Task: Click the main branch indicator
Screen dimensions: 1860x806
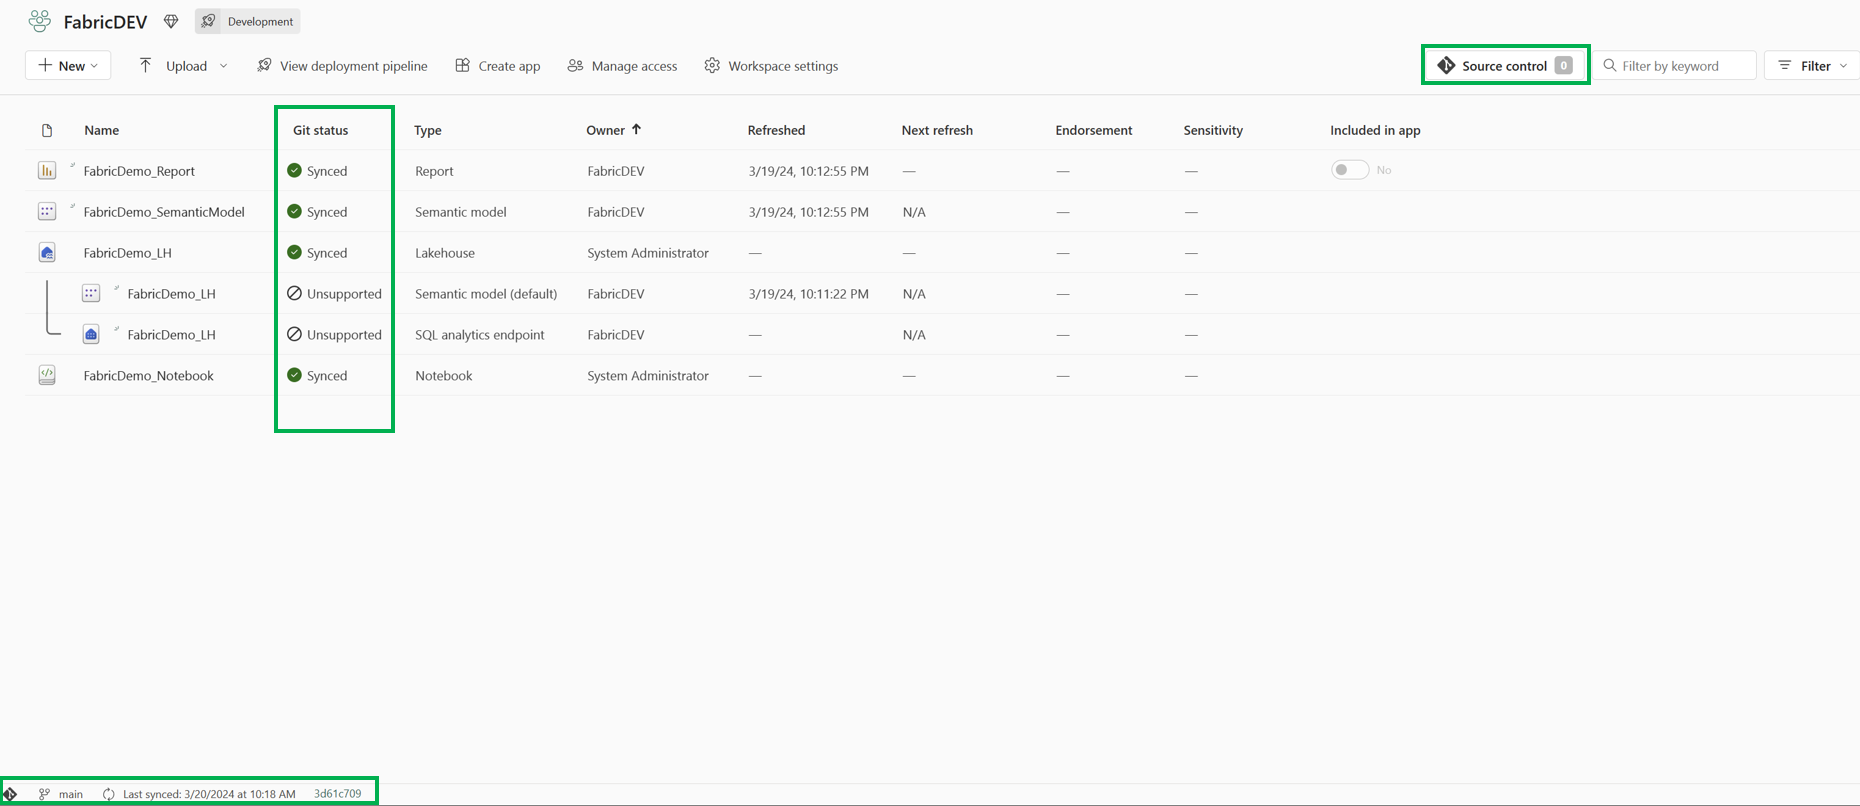Action: (x=61, y=794)
